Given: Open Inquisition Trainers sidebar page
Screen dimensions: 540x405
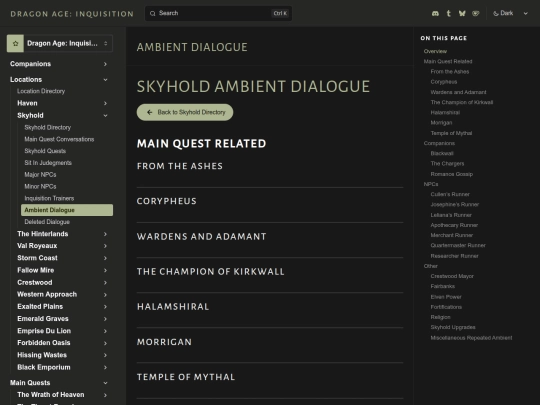Looking at the screenshot, I should coord(49,198).
